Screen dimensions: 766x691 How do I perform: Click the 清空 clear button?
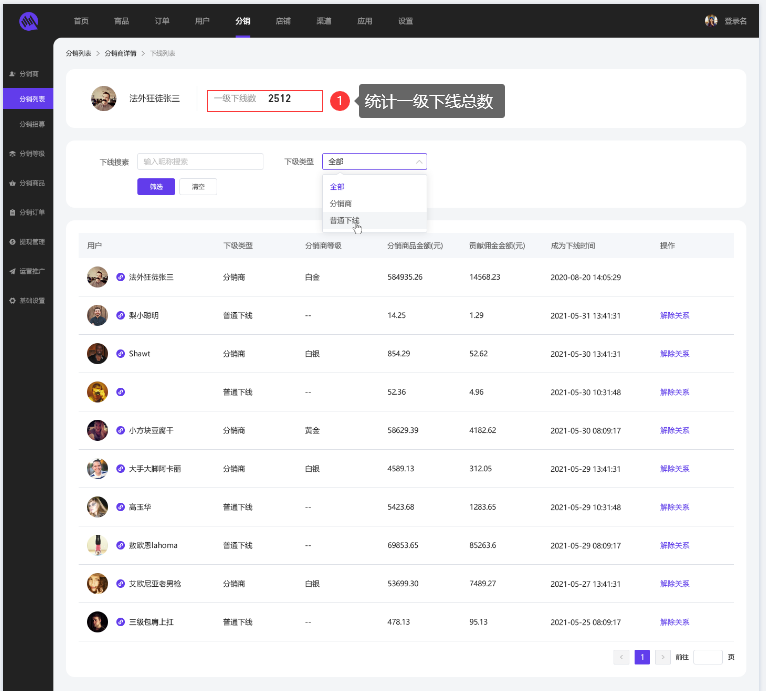(198, 187)
